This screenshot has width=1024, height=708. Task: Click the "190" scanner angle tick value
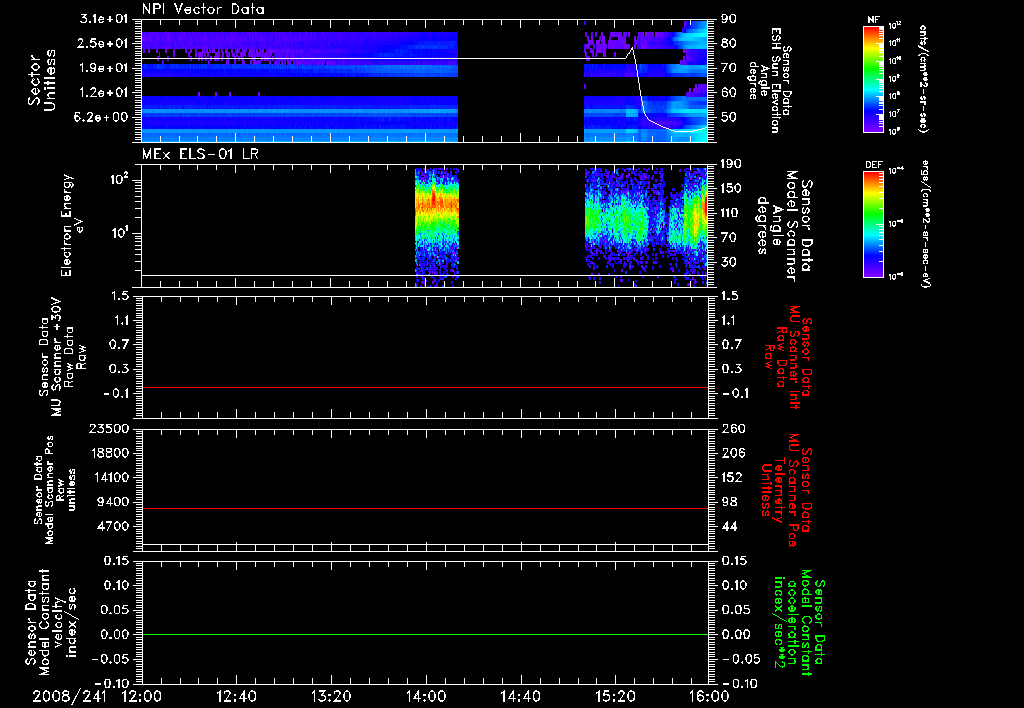click(x=731, y=164)
